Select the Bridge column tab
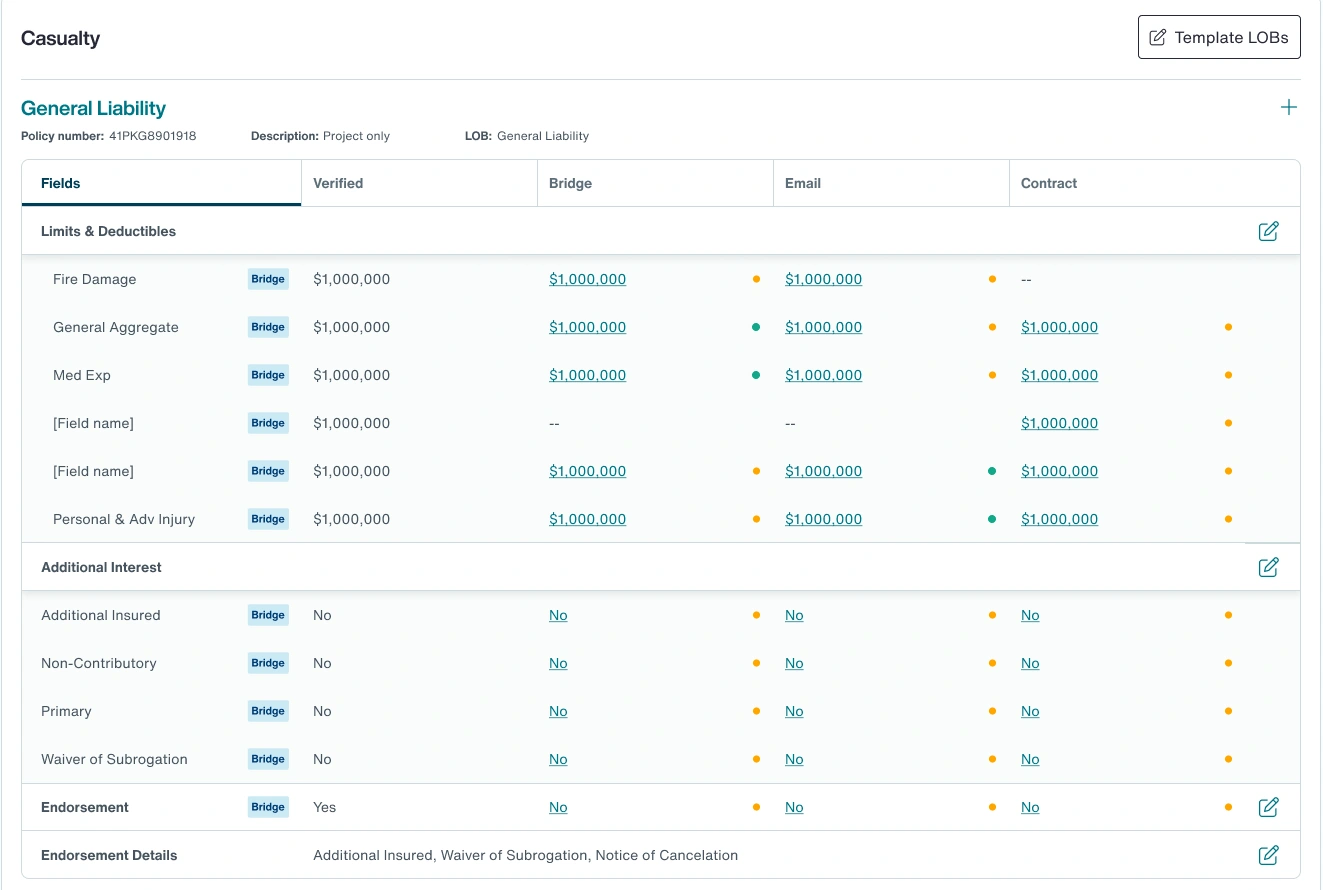The image size is (1323, 890). tap(655, 183)
